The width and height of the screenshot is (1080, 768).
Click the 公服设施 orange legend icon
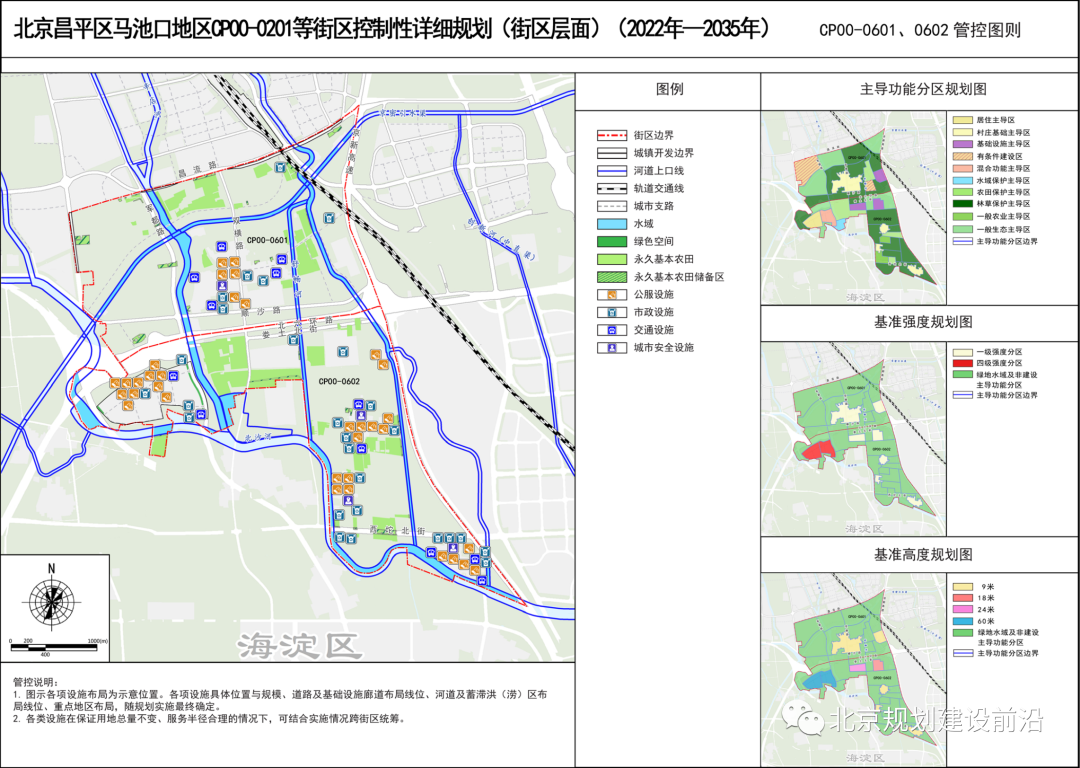(x=610, y=295)
